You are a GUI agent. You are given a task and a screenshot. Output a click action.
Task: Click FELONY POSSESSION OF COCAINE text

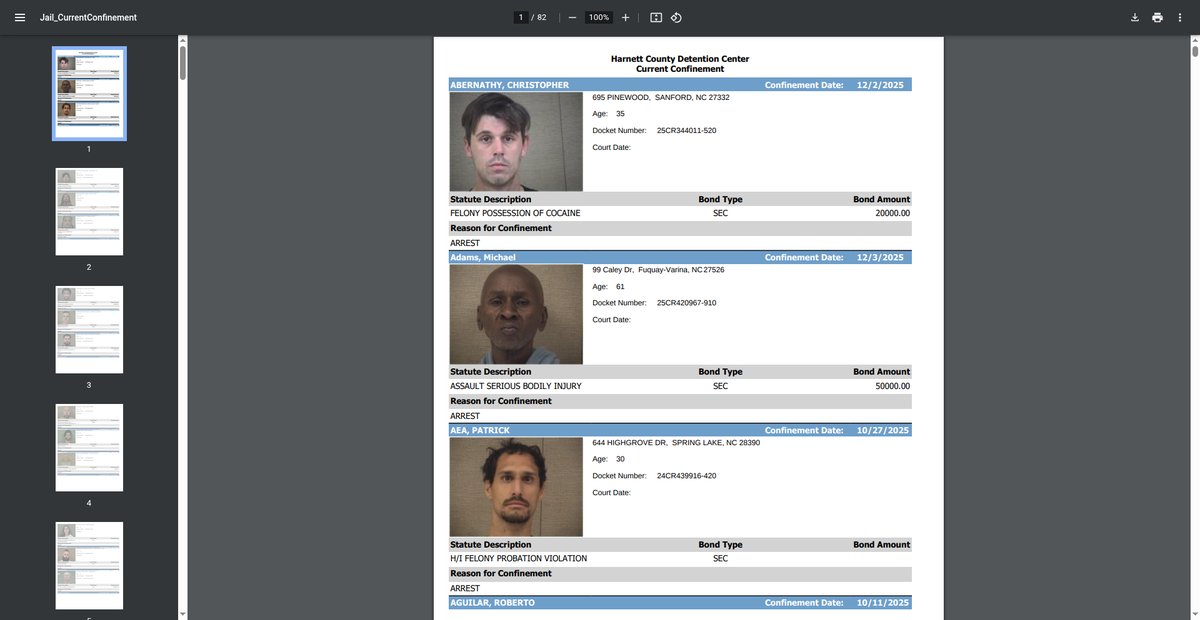pos(515,213)
